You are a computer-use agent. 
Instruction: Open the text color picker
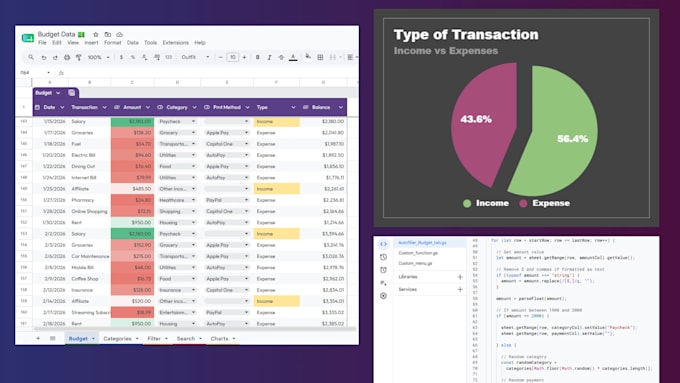[293, 57]
